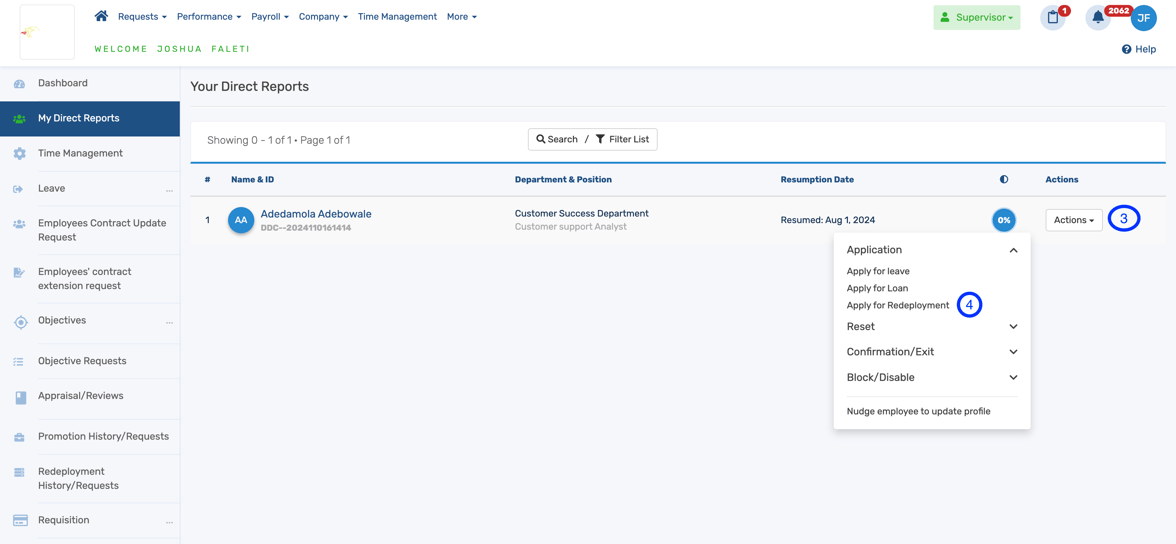
Task: Open My Direct Reports in sidebar
Action: pyautogui.click(x=90, y=119)
